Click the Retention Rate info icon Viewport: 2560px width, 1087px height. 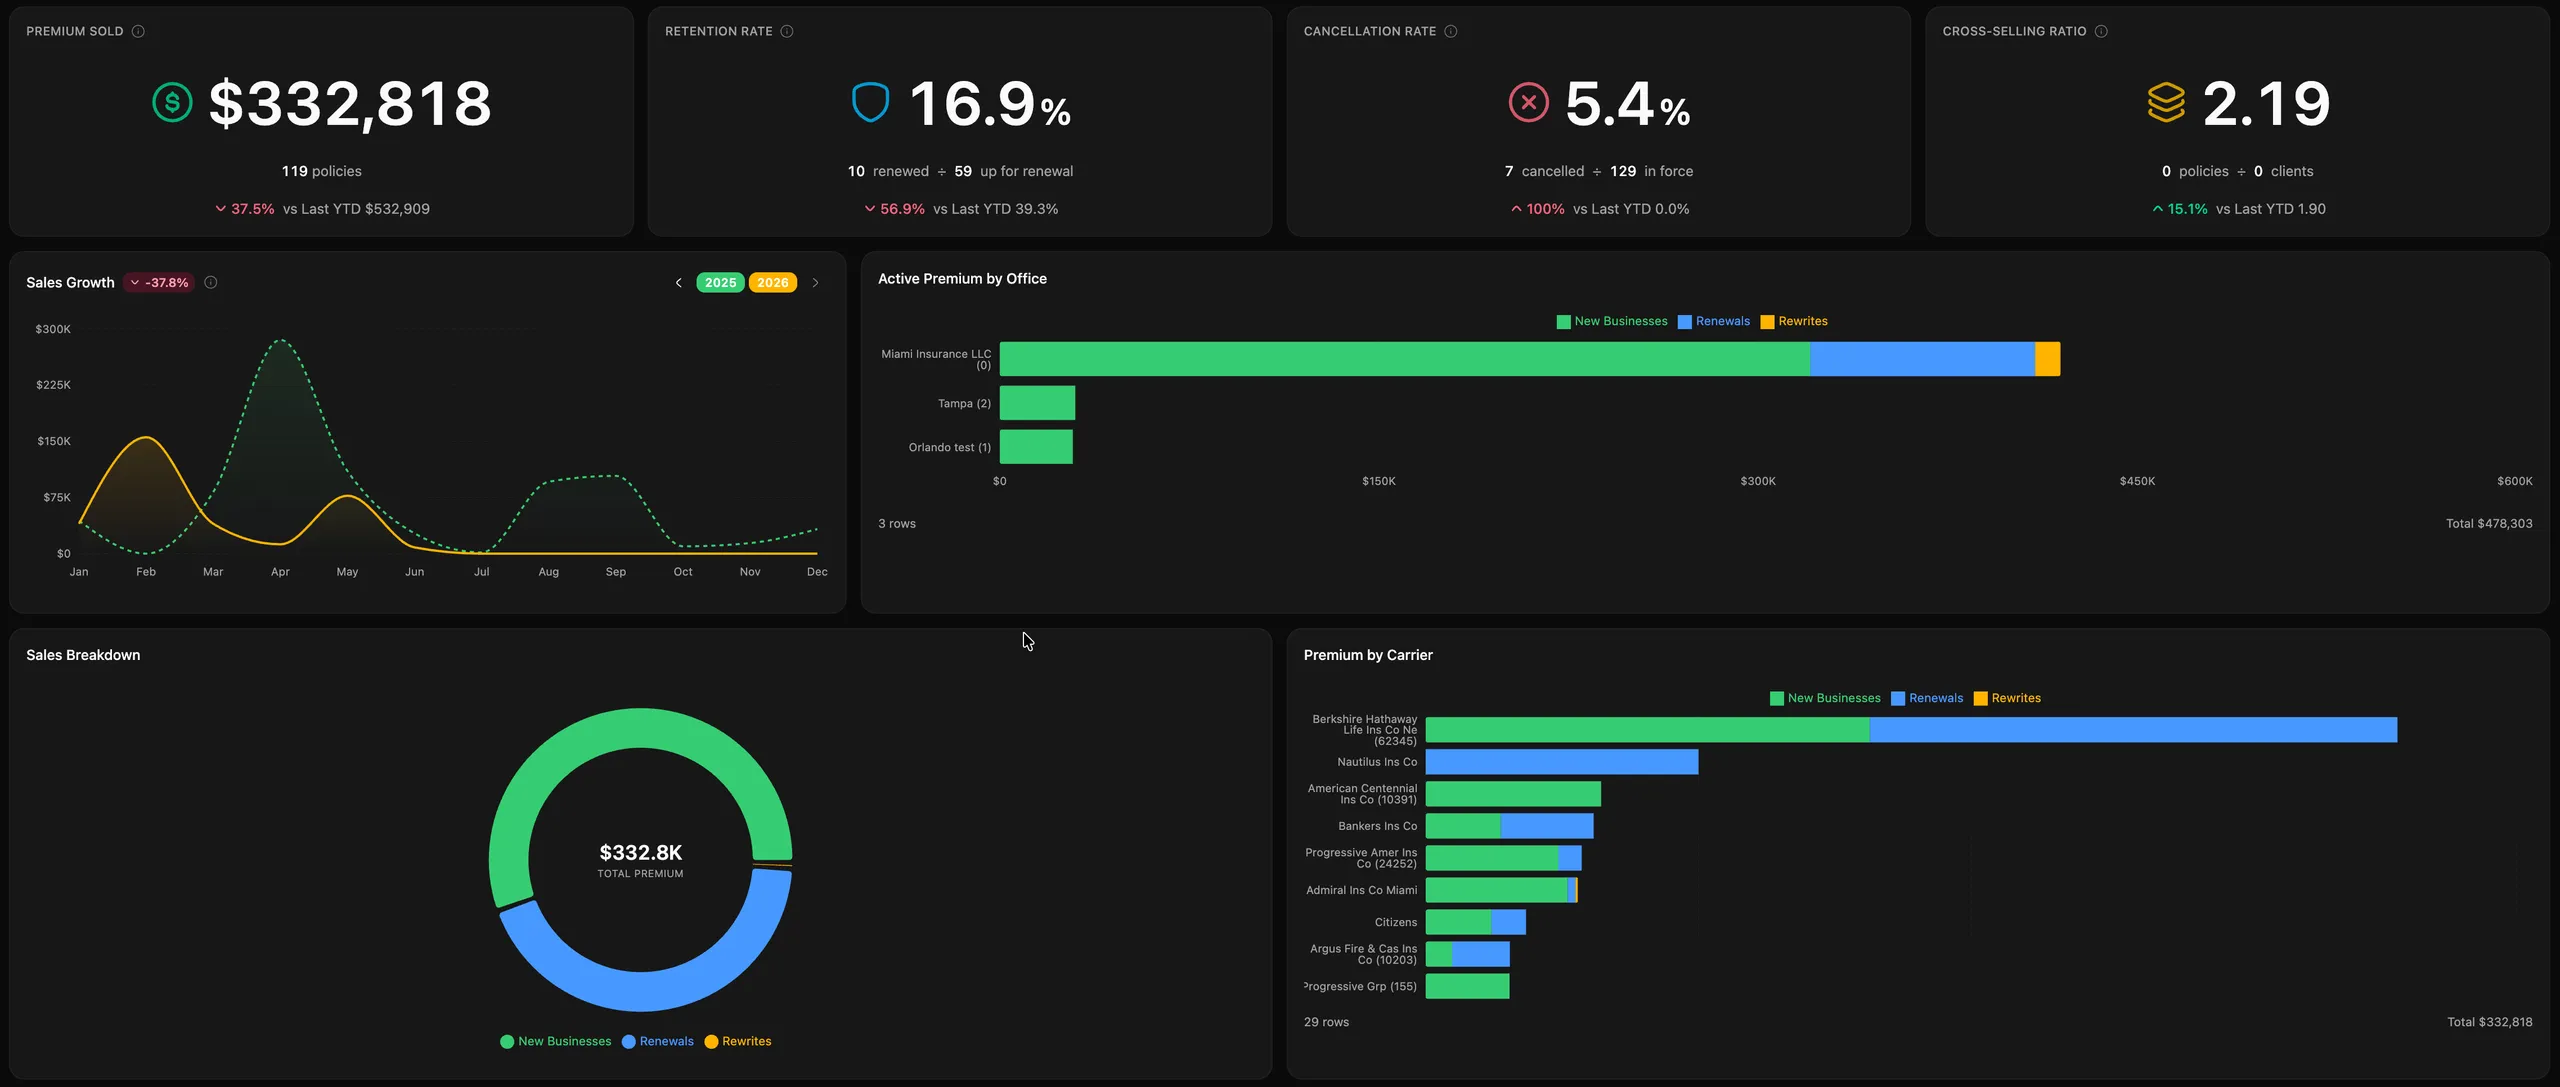coord(787,31)
